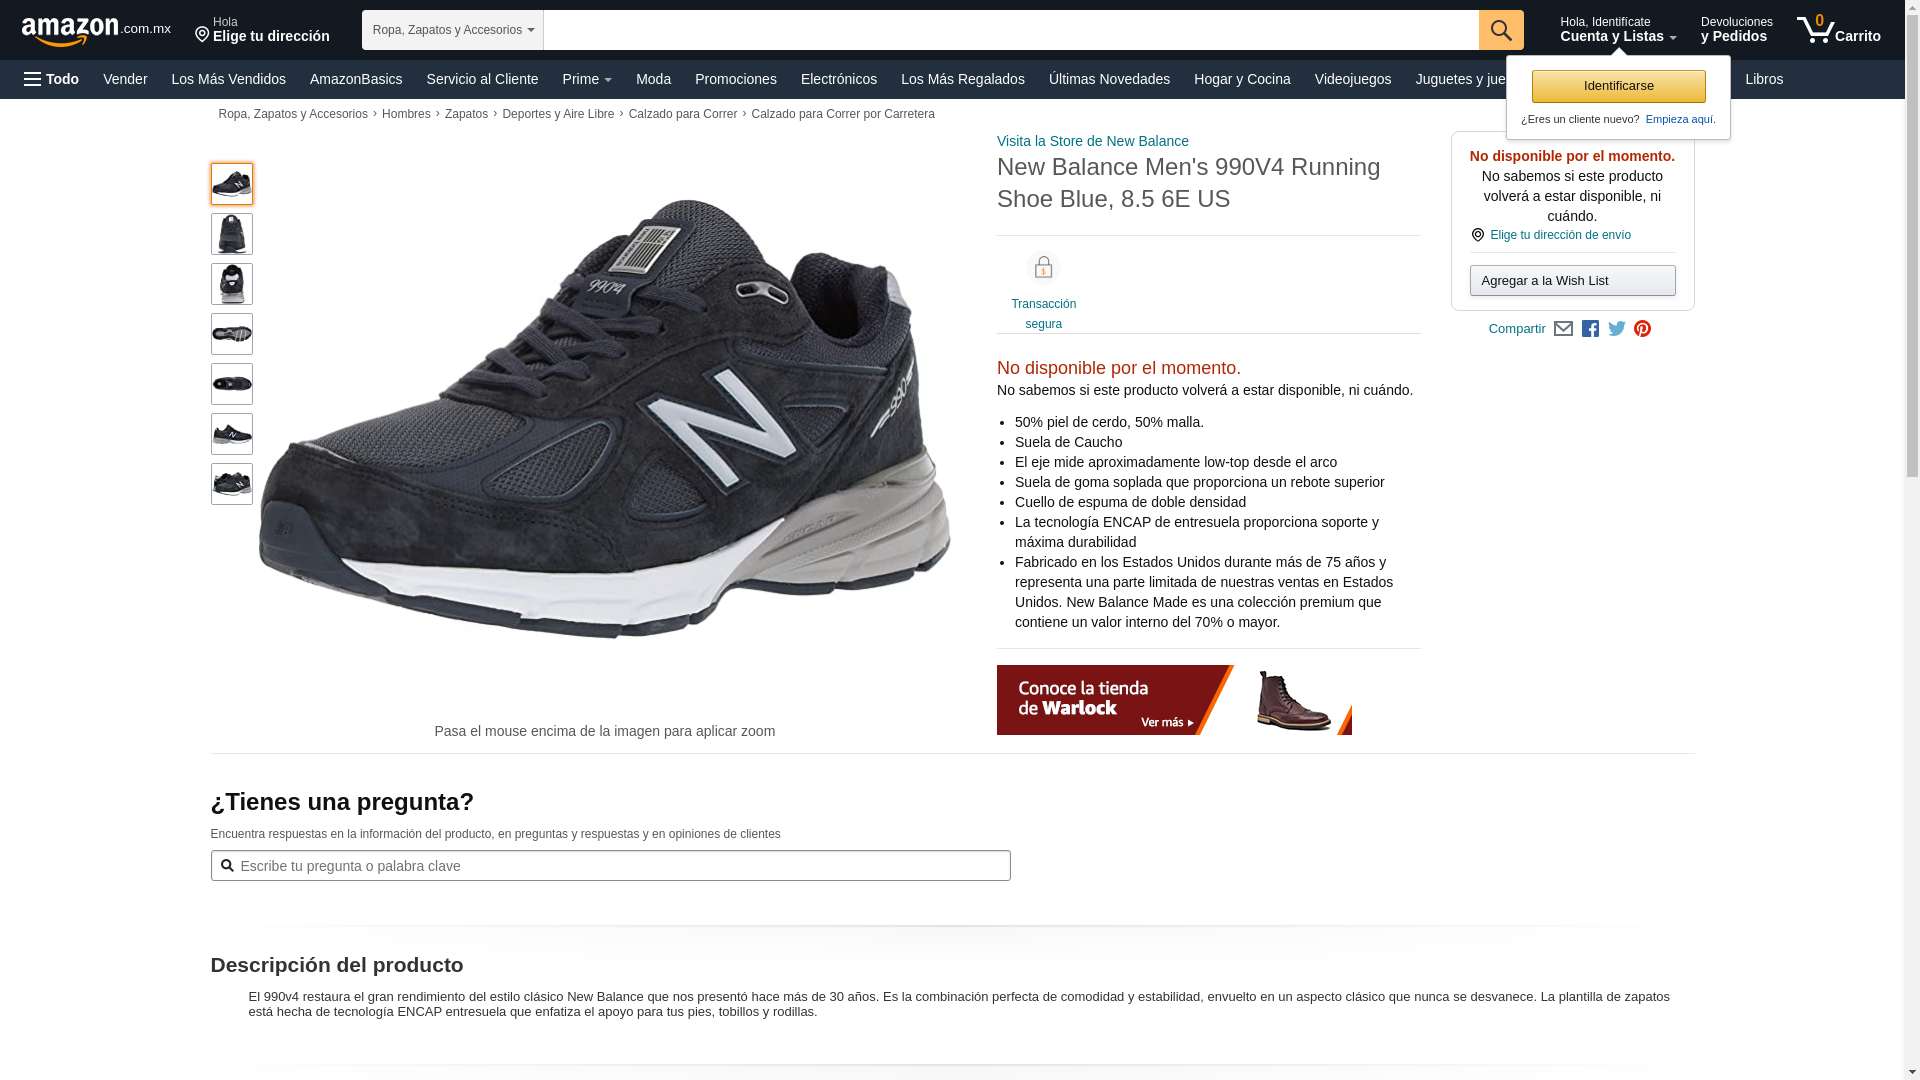This screenshot has height=1080, width=1920.
Task: Open the shopping cart icon
Action: (1838, 29)
